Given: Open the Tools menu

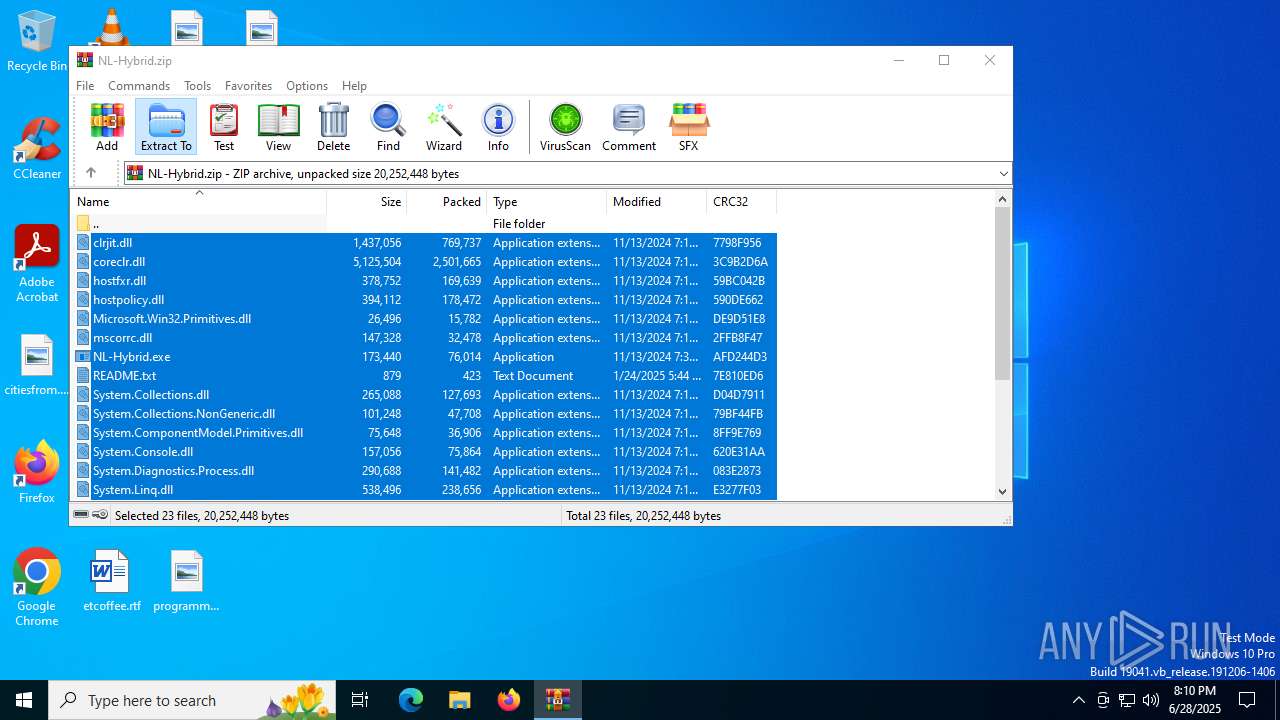Looking at the screenshot, I should pos(197,86).
